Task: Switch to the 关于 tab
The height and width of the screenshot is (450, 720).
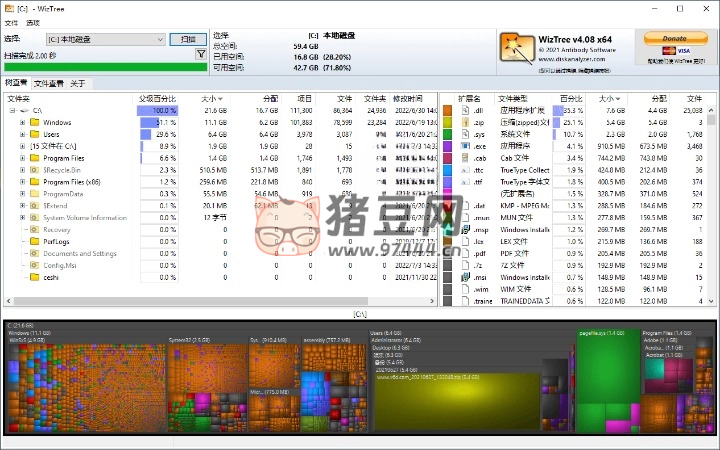Action: [77, 84]
